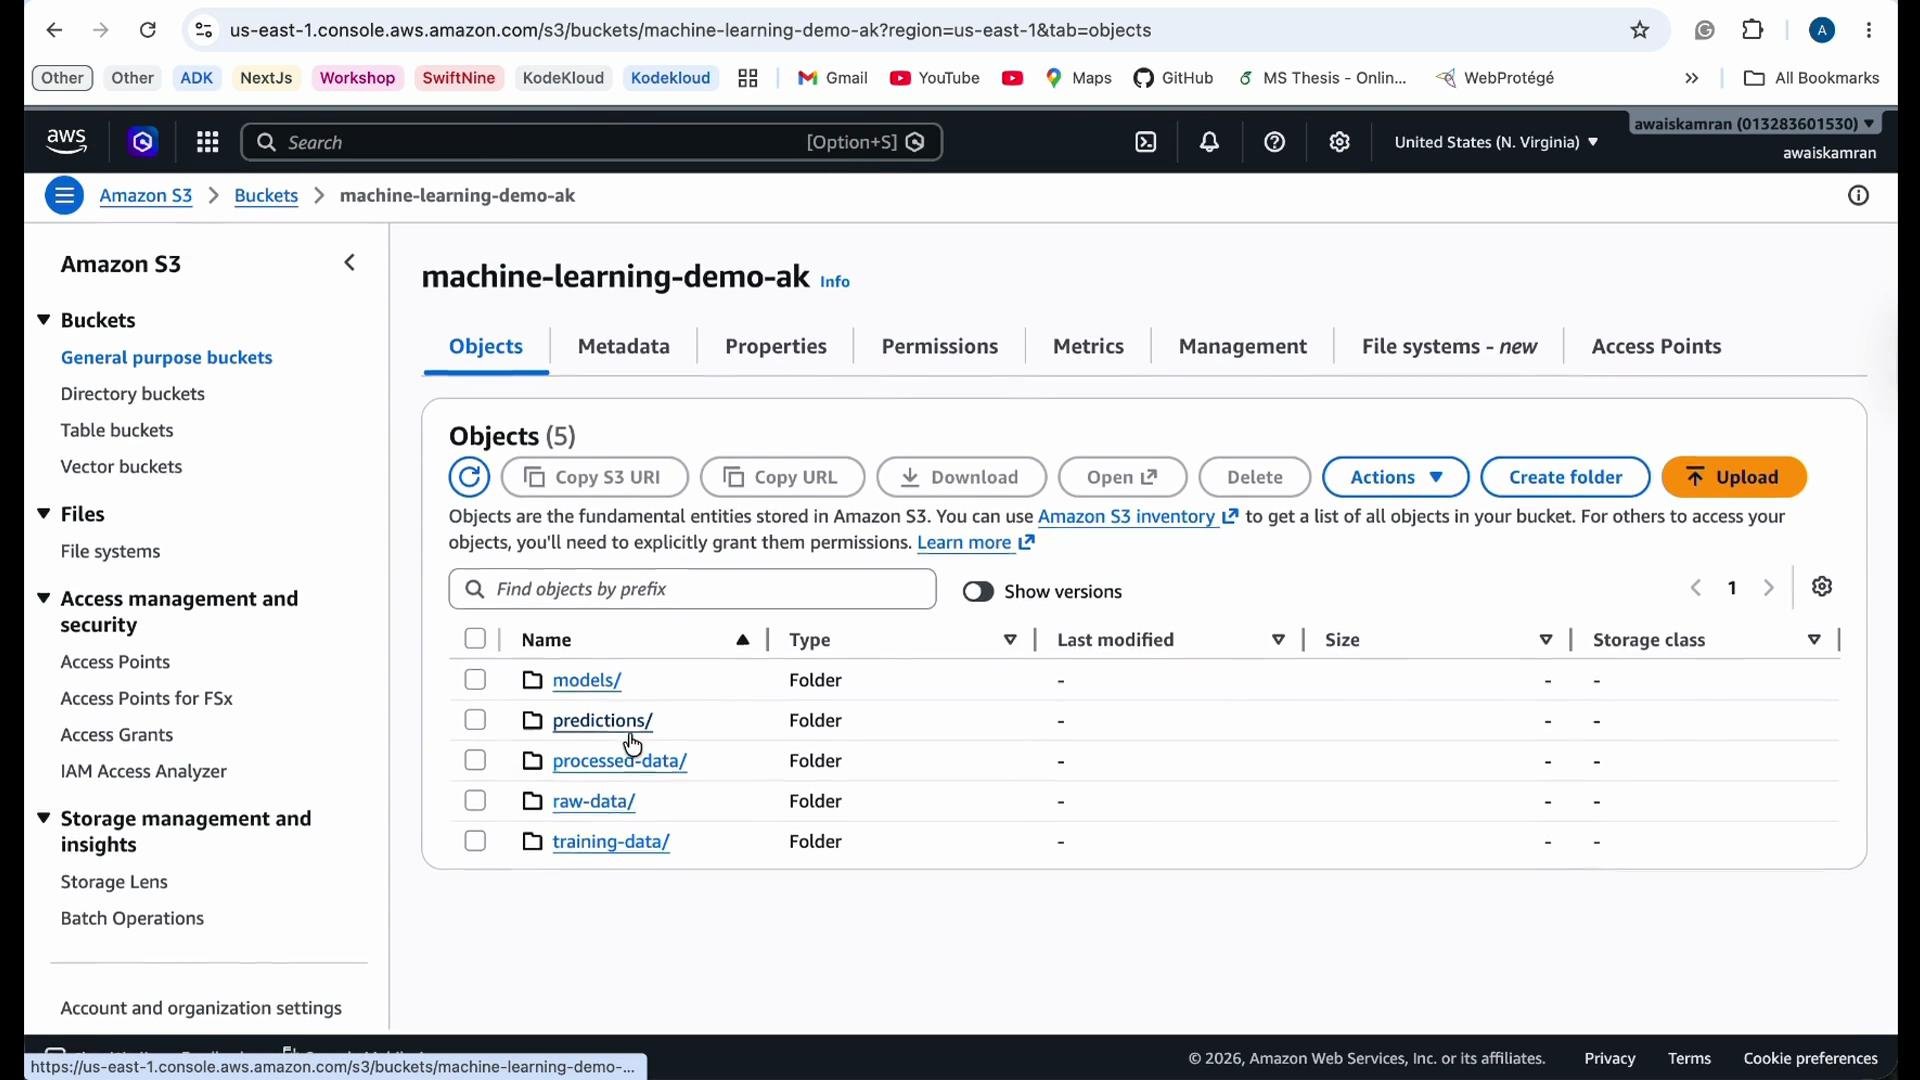Open the notifications bell

(x=1211, y=143)
